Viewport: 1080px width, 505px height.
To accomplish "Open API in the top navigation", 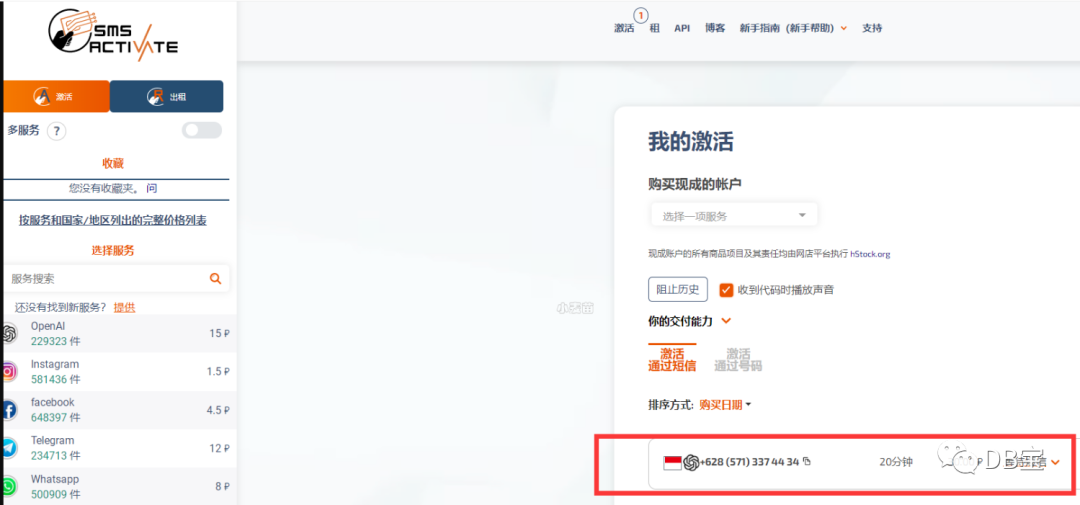I will pos(682,28).
